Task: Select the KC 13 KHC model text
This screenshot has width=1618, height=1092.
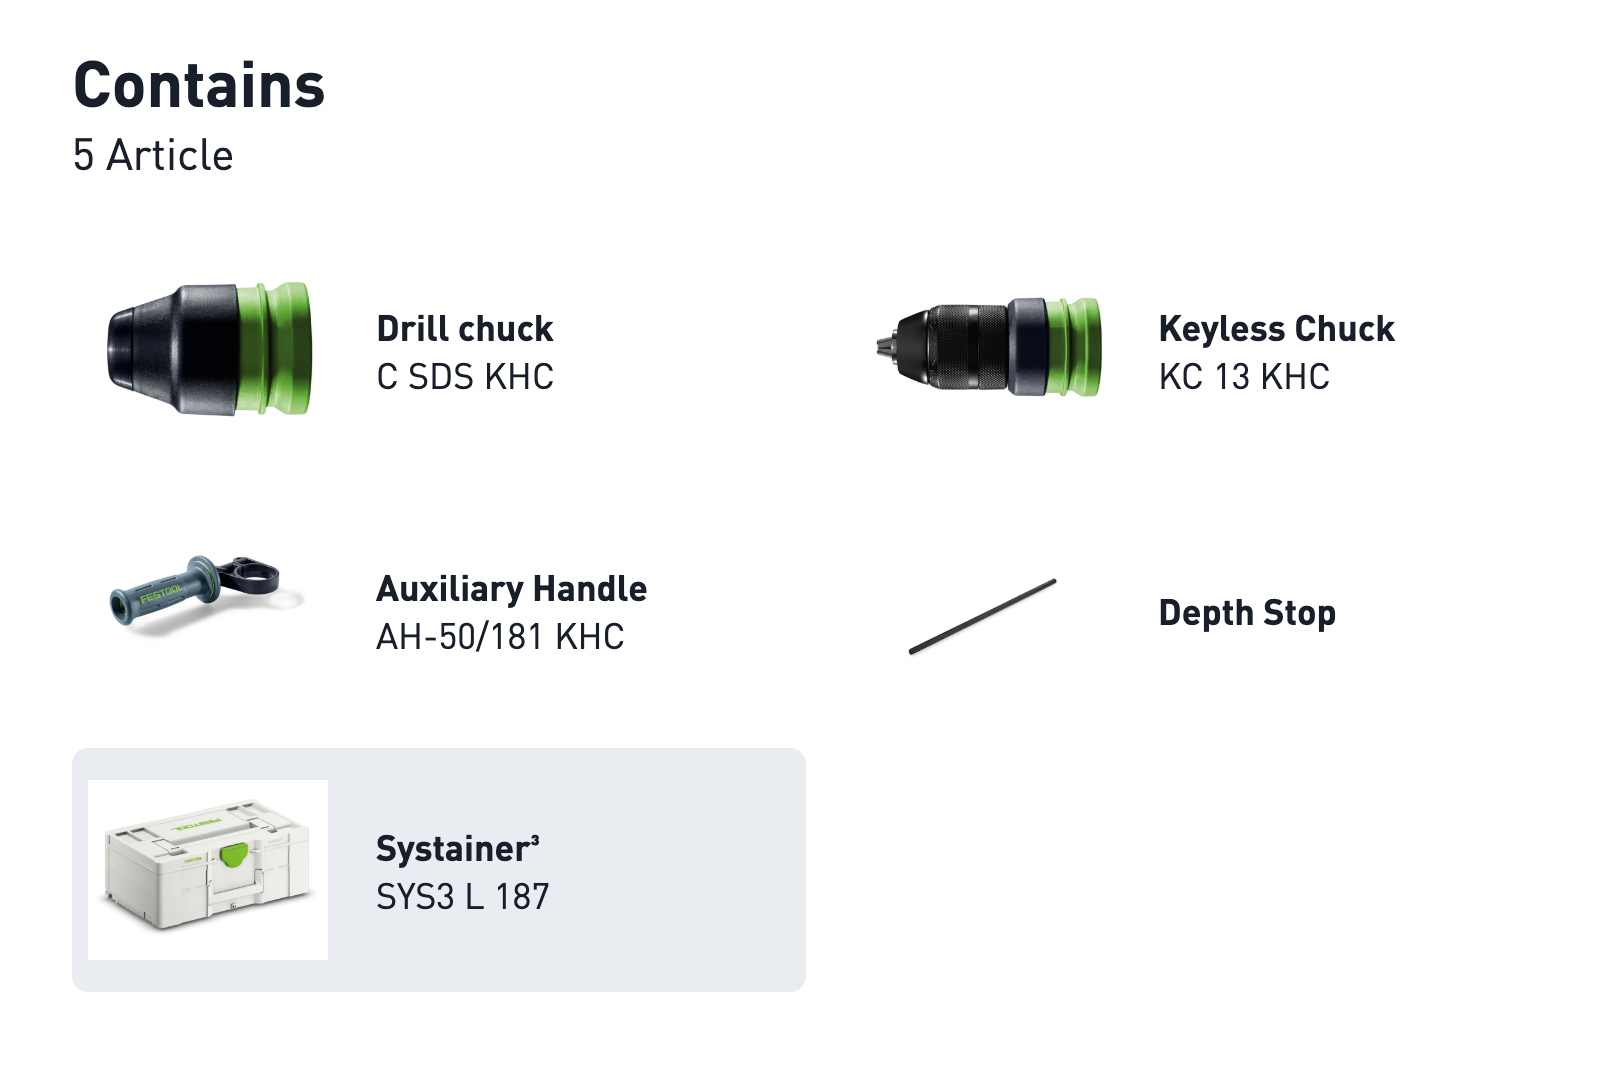Action: tap(1244, 377)
